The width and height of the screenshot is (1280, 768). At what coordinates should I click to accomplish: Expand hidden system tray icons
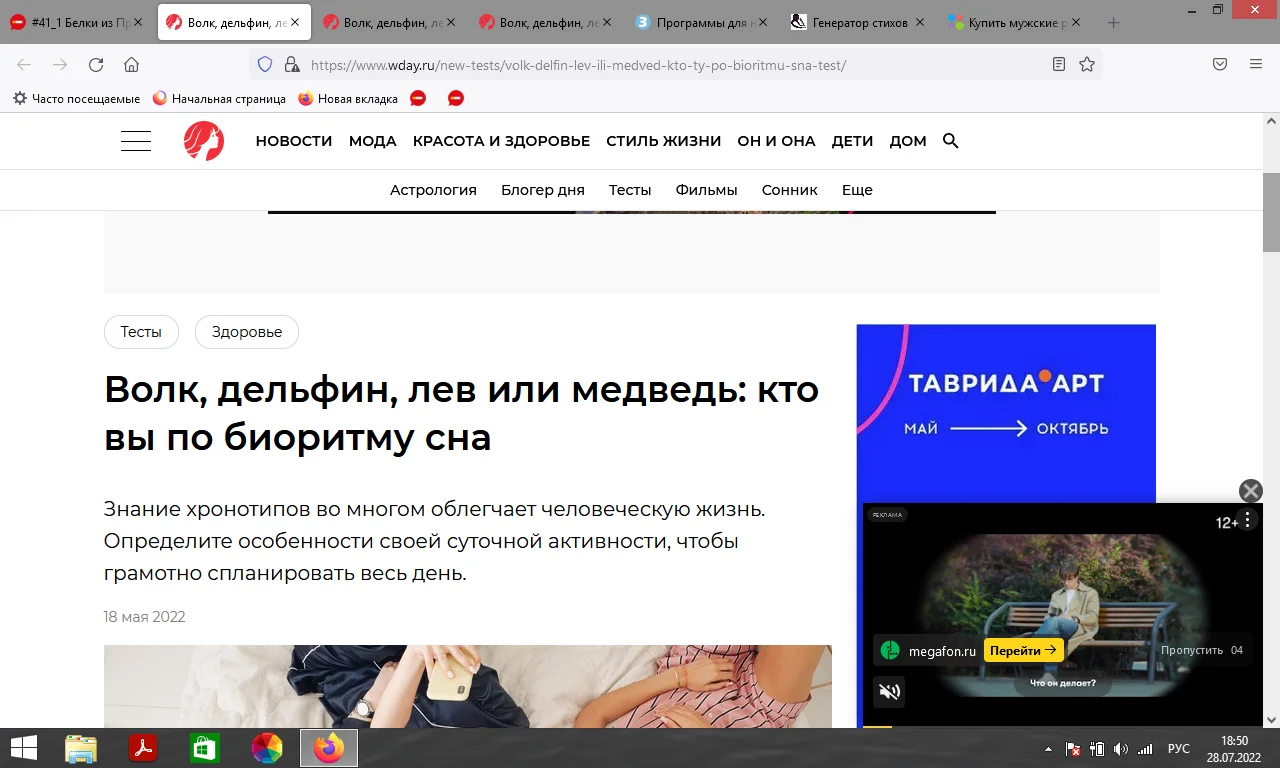click(1048, 747)
